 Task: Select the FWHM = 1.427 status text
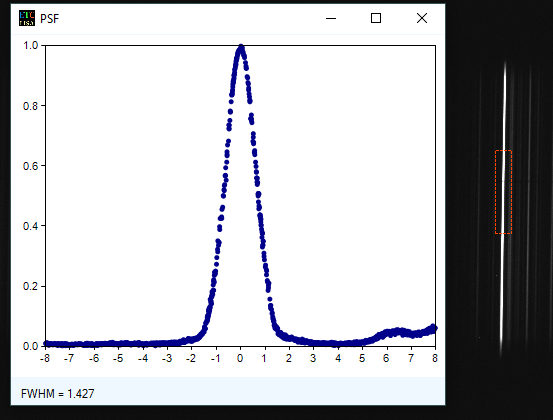[x=57, y=394]
